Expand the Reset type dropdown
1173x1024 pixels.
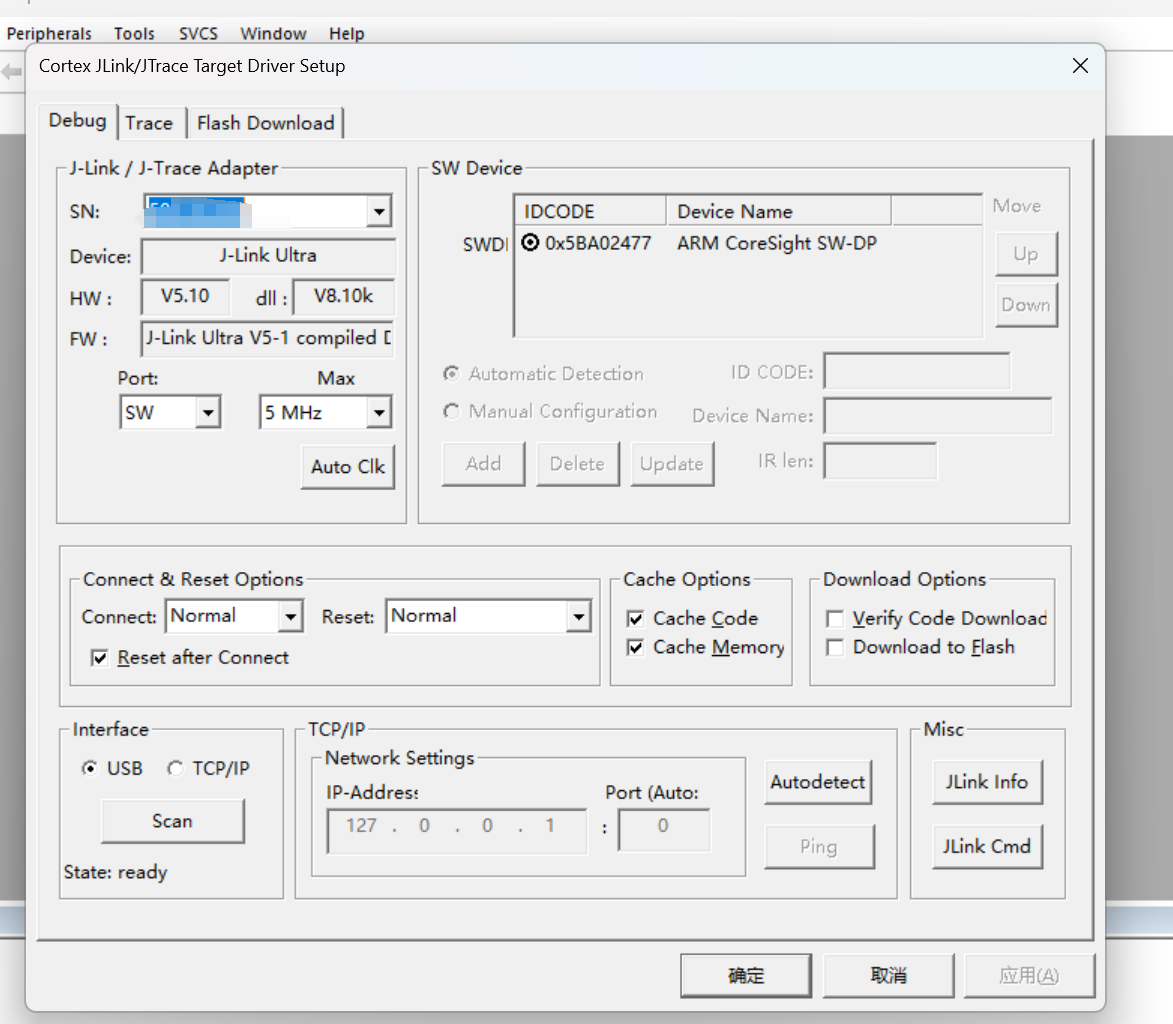tap(578, 617)
